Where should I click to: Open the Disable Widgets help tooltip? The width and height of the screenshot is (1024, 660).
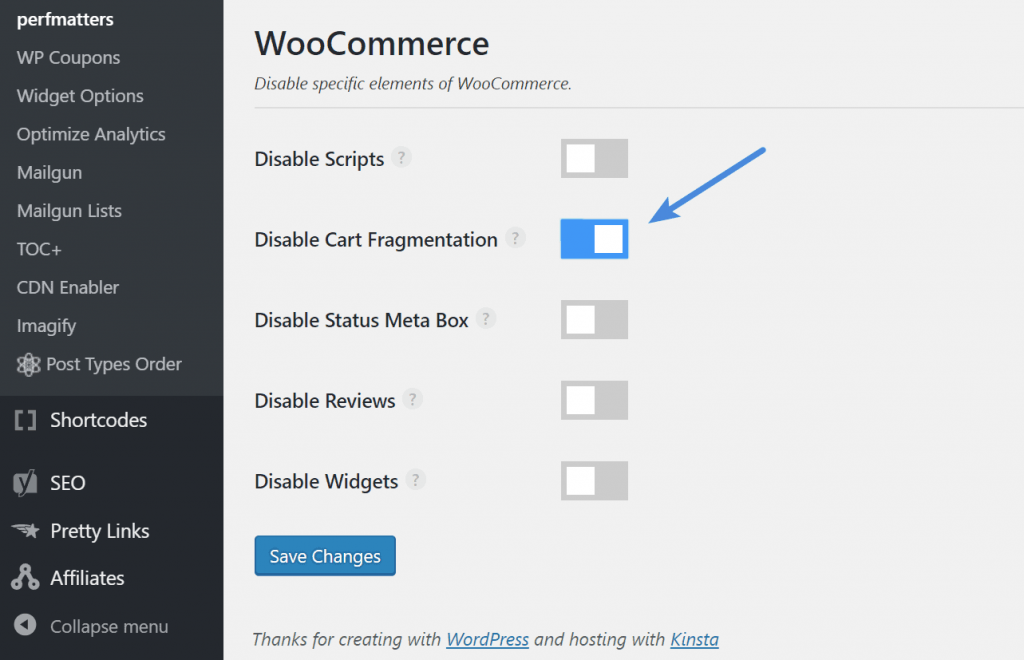point(418,479)
